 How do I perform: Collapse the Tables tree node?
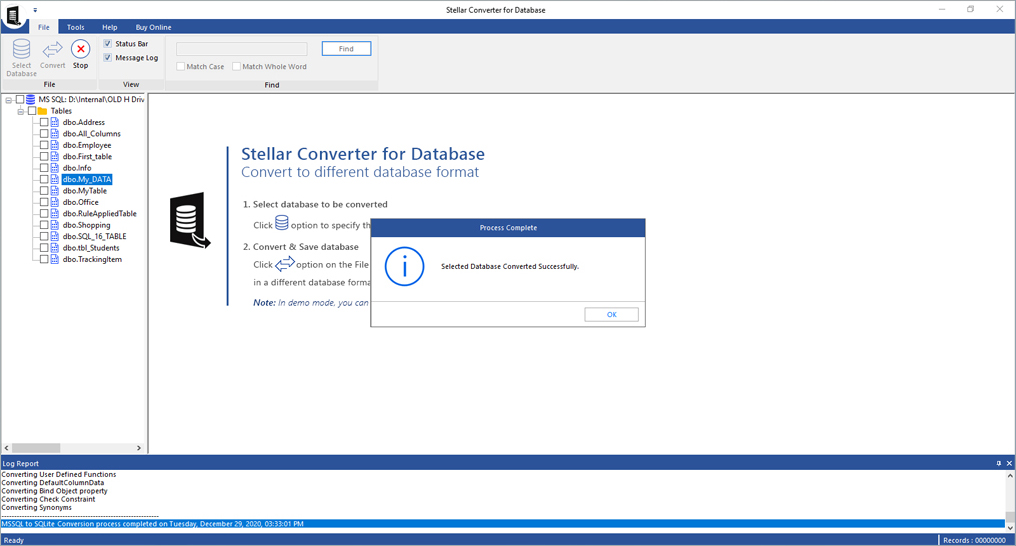pos(21,111)
